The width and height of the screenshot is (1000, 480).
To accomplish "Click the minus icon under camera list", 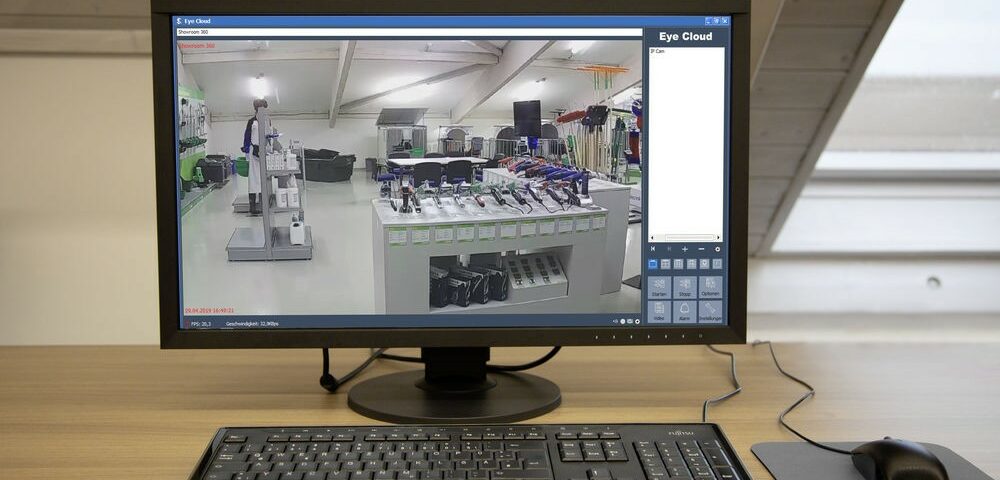I will (x=701, y=248).
